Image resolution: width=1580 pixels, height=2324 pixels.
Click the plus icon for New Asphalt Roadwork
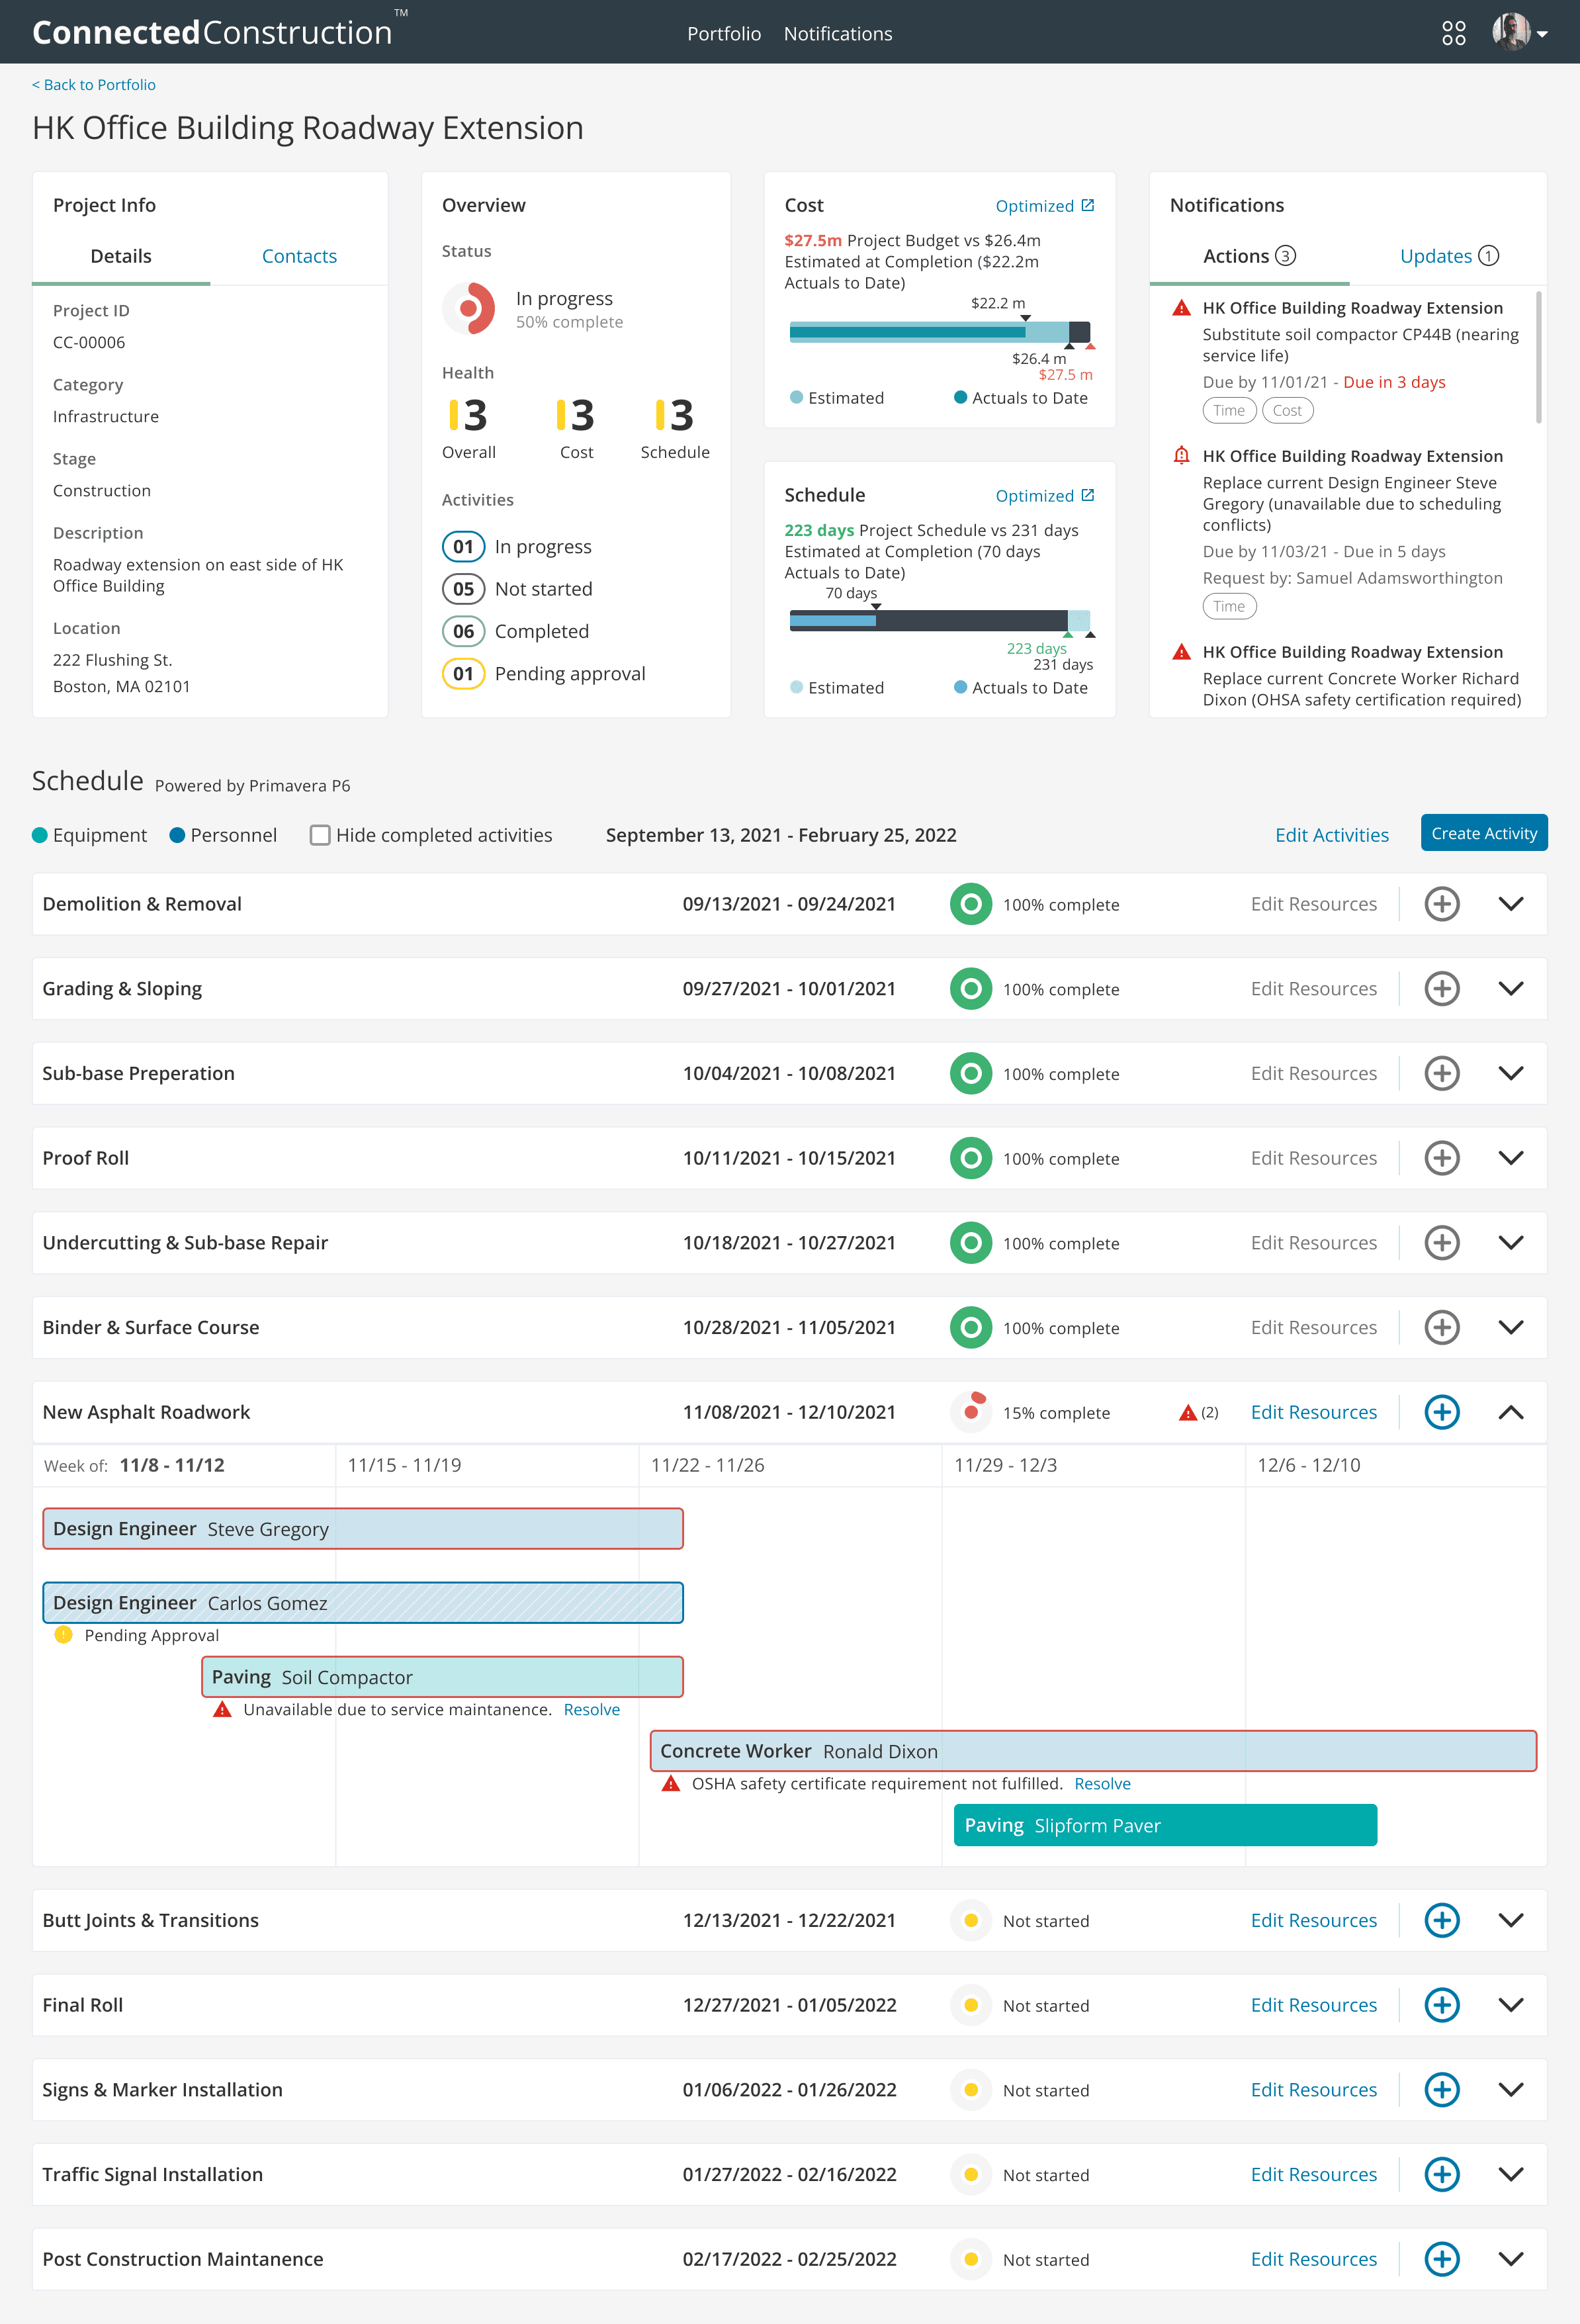(x=1441, y=1412)
